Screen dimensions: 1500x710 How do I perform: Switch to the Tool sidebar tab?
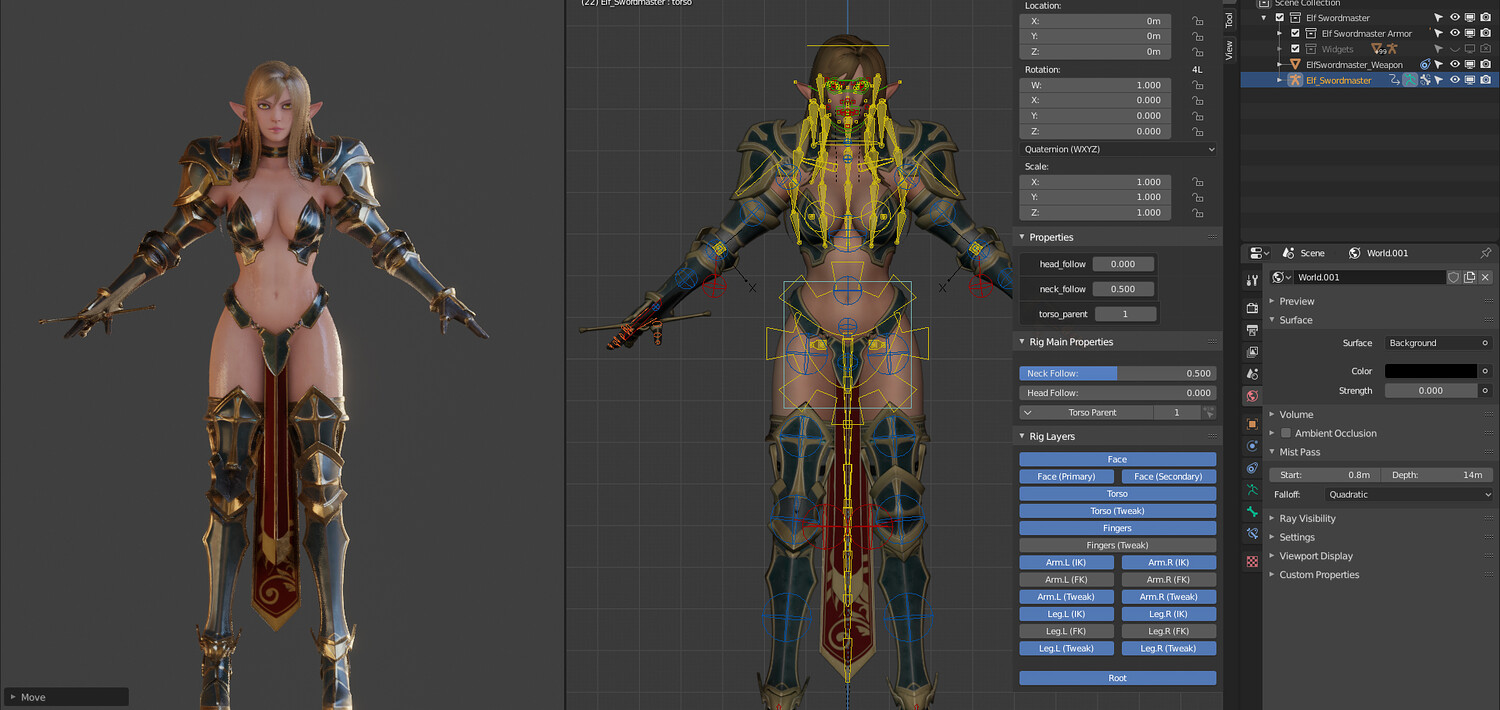pos(1230,19)
